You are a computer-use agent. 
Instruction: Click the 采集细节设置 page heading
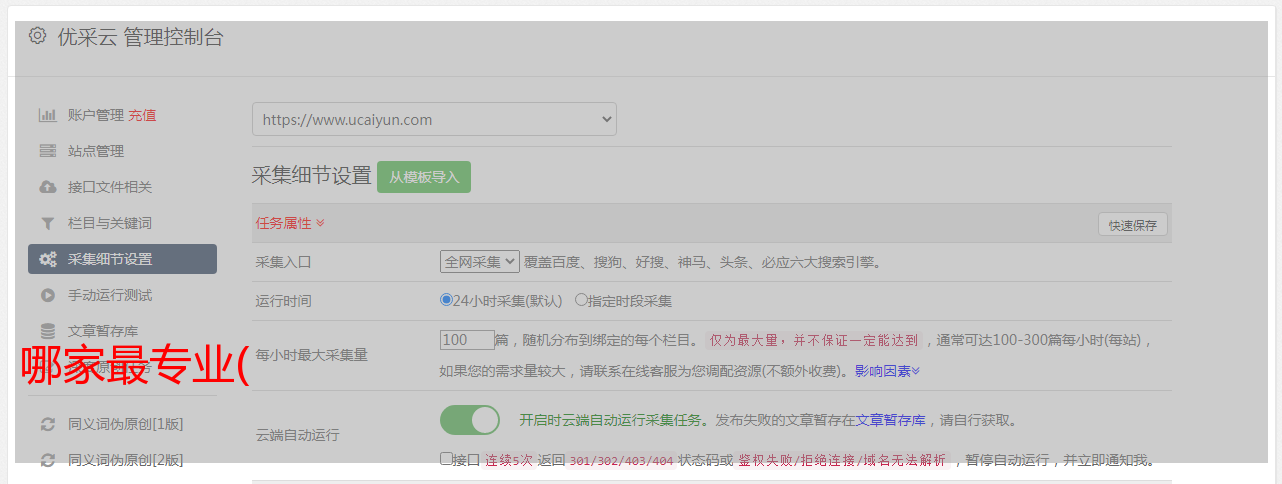tap(312, 176)
